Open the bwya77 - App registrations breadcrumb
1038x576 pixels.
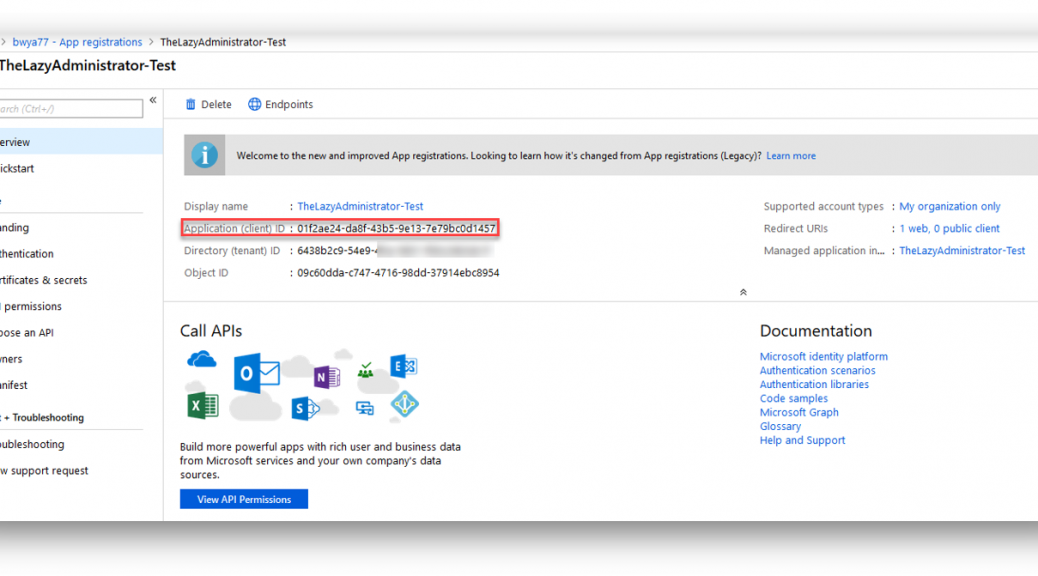click(77, 42)
